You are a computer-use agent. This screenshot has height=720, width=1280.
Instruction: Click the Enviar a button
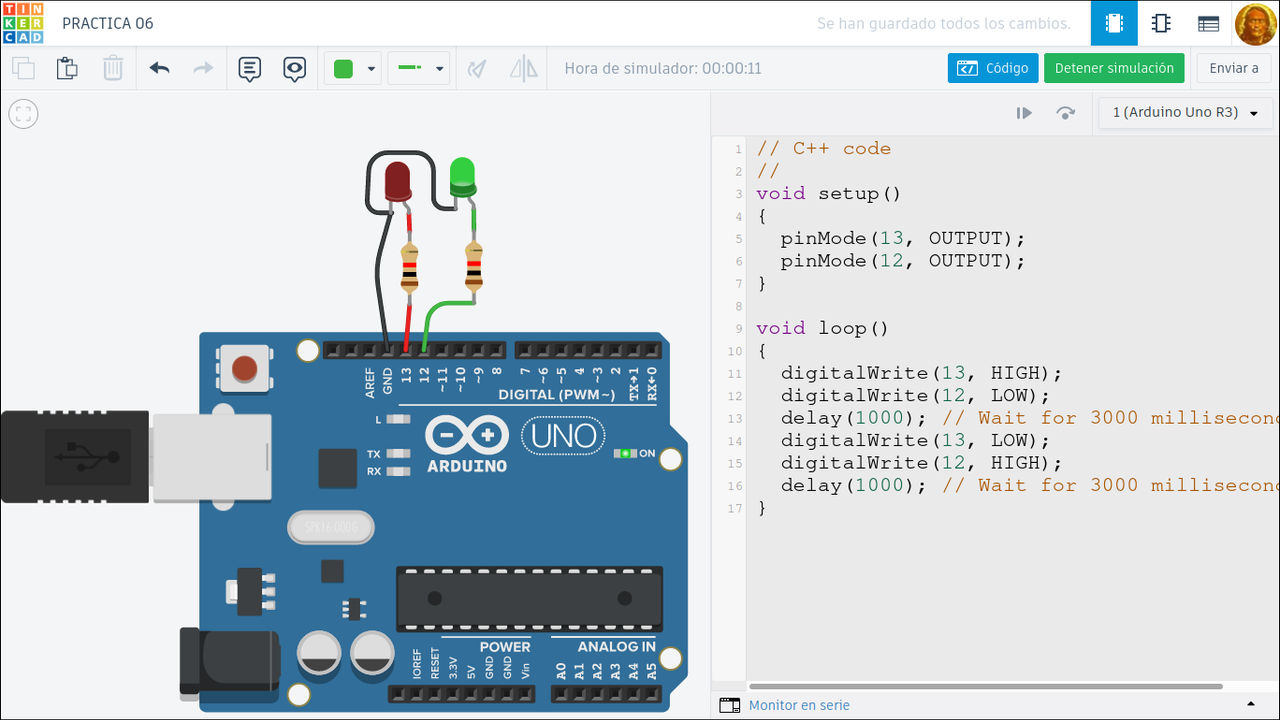tap(1233, 68)
